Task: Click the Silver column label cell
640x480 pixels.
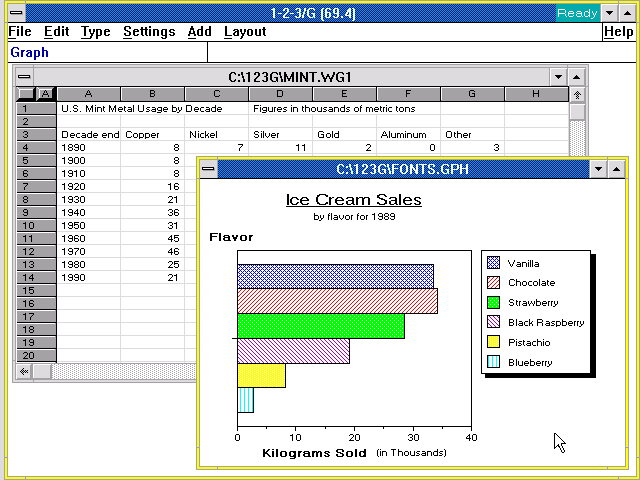Action: [280, 135]
